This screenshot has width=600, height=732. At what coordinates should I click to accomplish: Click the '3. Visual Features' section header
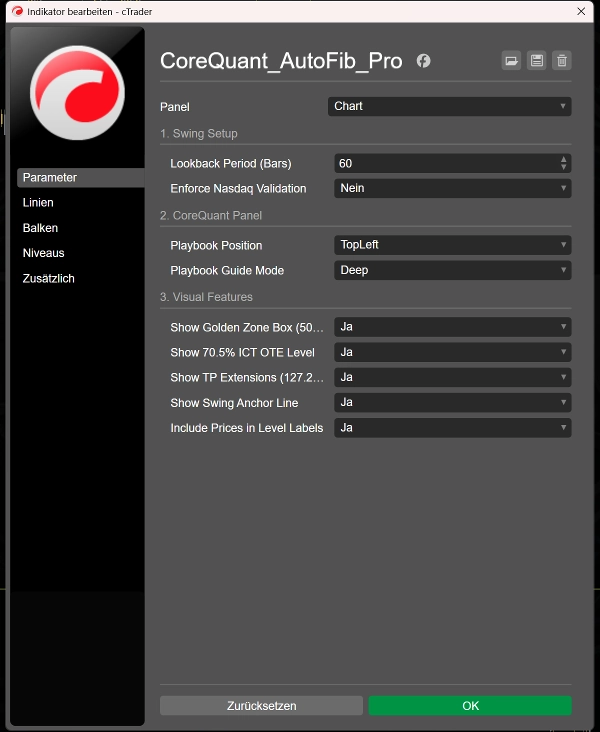[206, 297]
